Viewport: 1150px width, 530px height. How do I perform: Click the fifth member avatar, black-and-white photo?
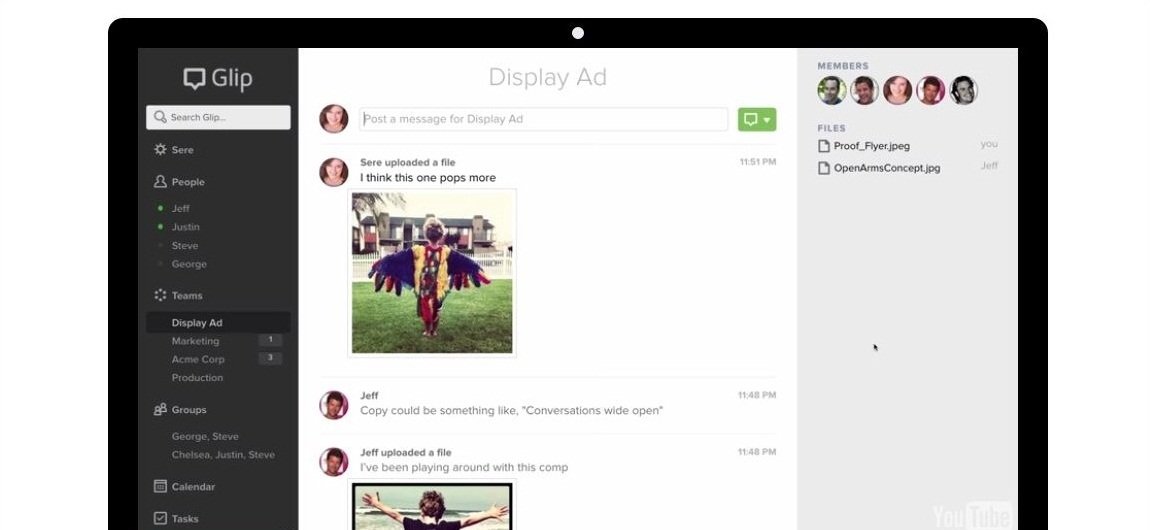(964, 91)
